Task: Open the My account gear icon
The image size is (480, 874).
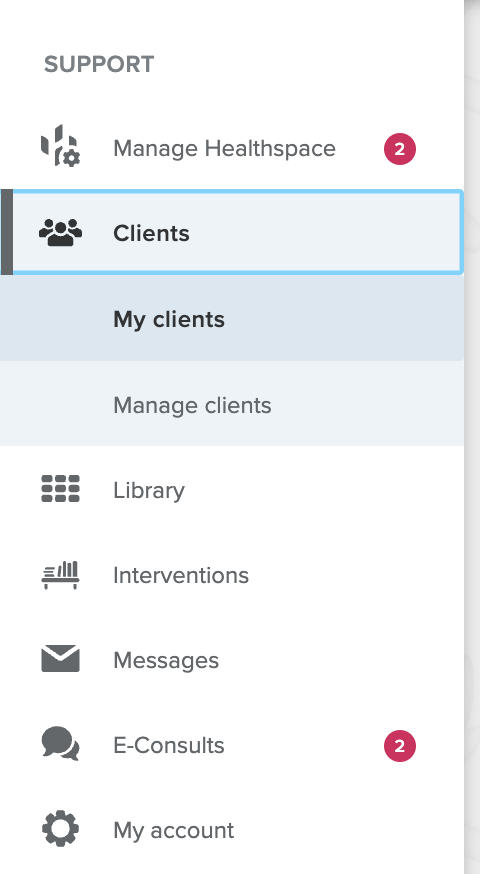Action: pos(60,829)
